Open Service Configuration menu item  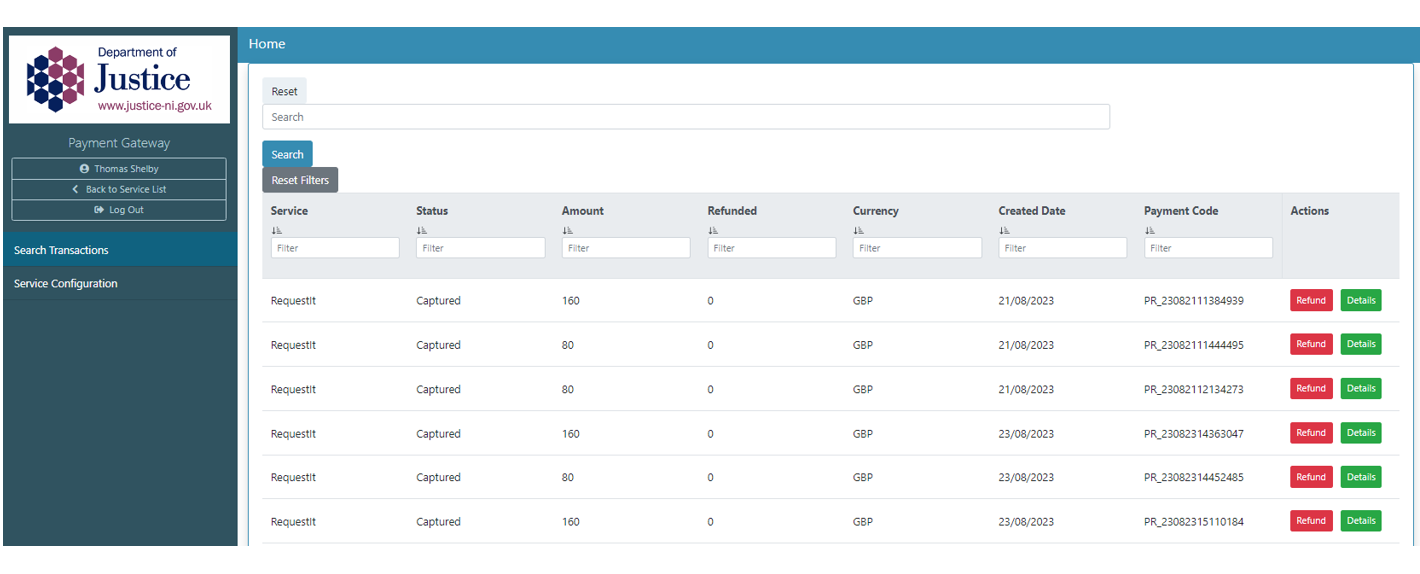(119, 284)
